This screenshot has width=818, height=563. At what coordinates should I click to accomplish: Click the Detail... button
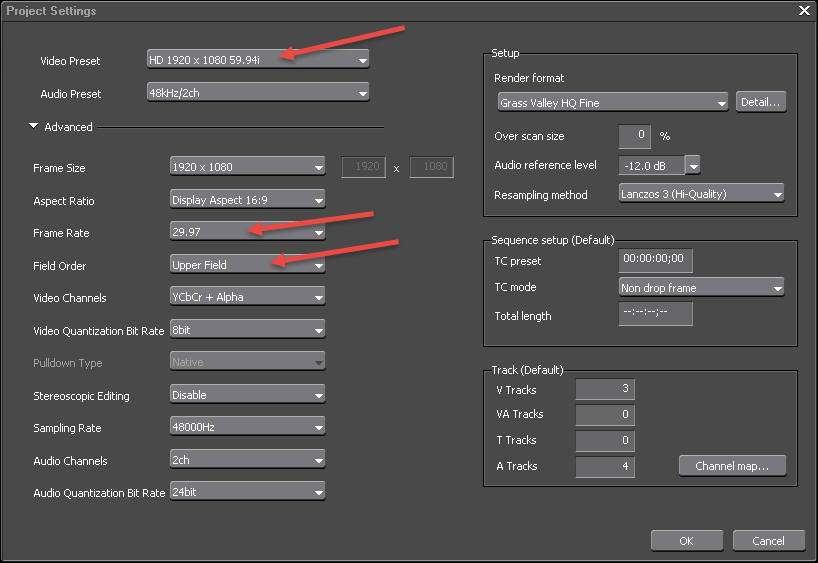[x=761, y=102]
